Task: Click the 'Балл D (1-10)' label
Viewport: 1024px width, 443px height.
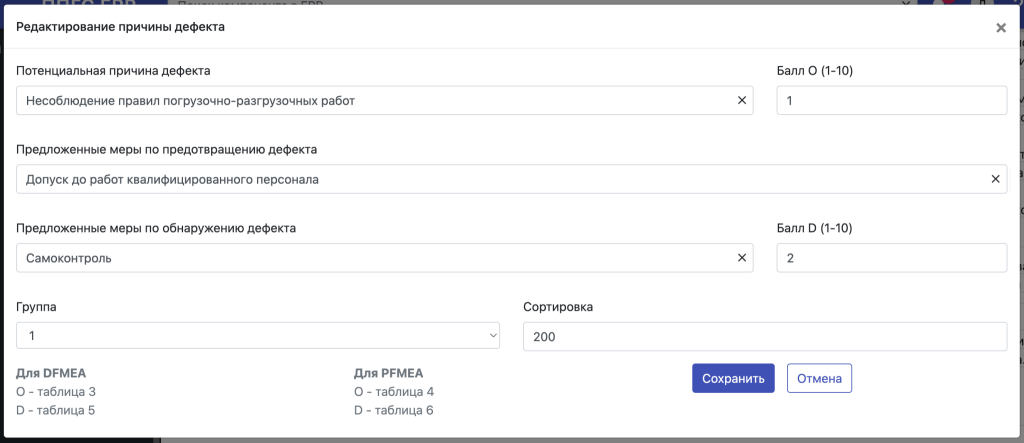Action: point(815,228)
